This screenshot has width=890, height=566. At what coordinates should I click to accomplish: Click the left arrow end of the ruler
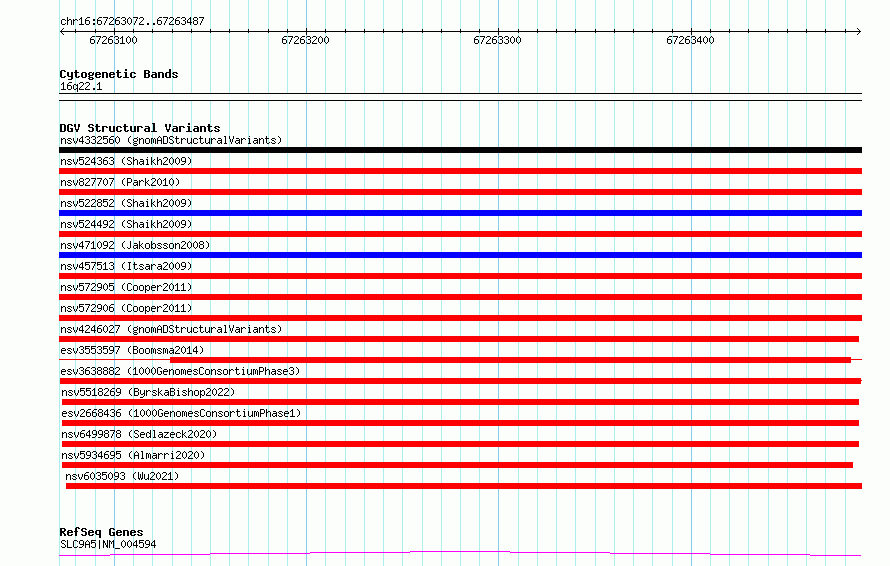pos(62,31)
